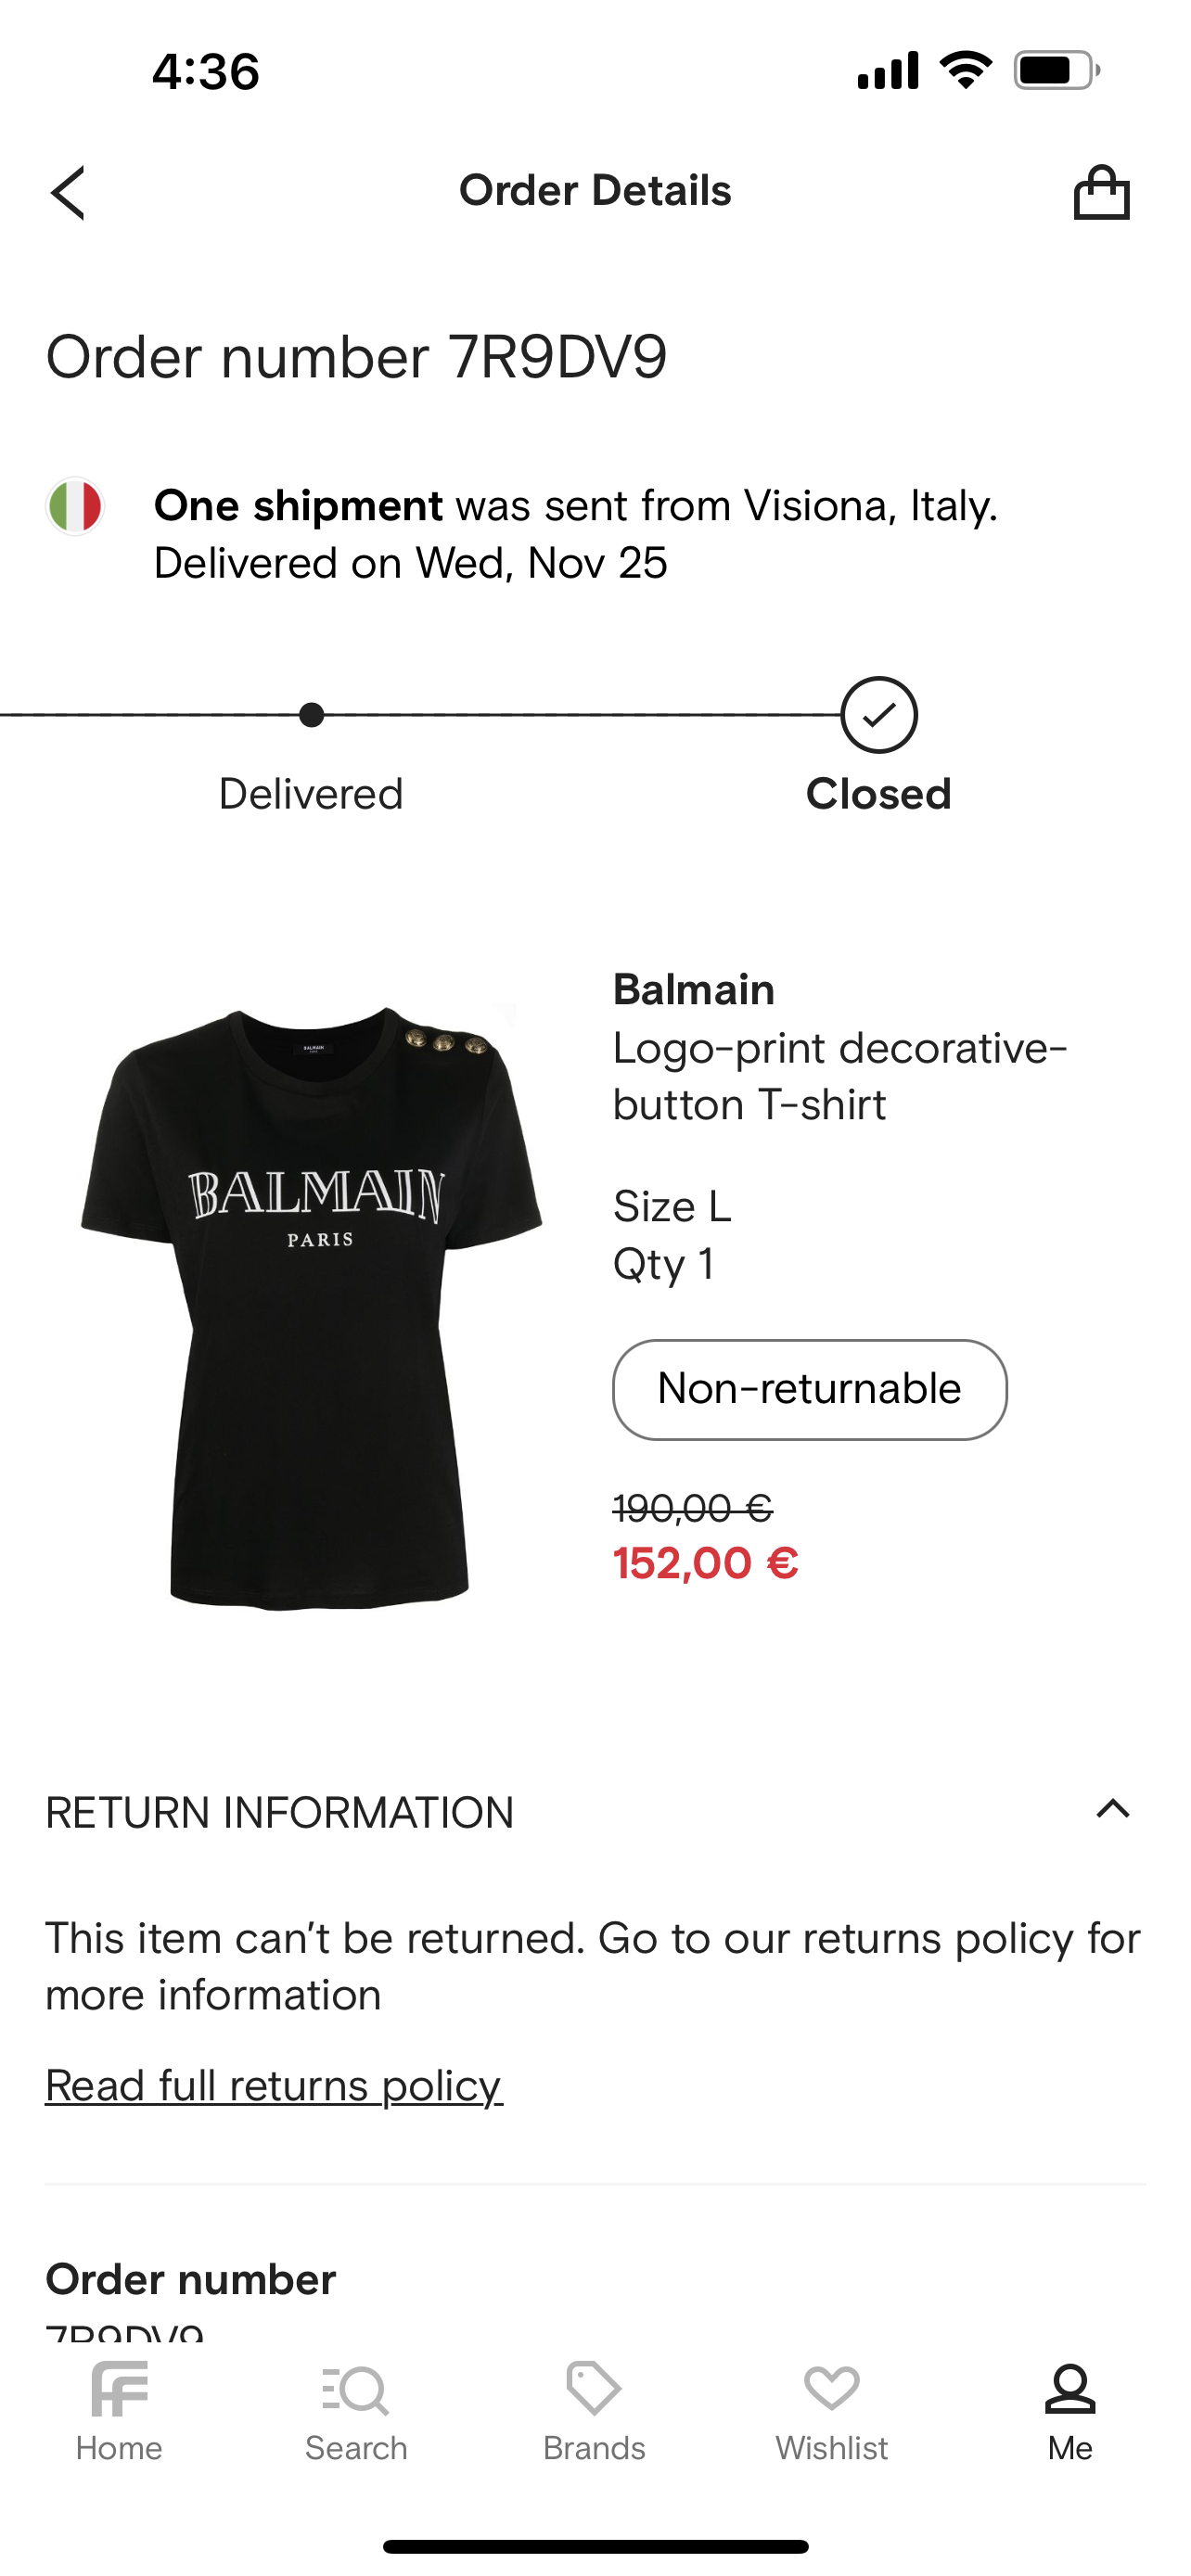Screen dimensions: 1191x2576
Task: Open the Me tab
Action: coord(1070,2412)
